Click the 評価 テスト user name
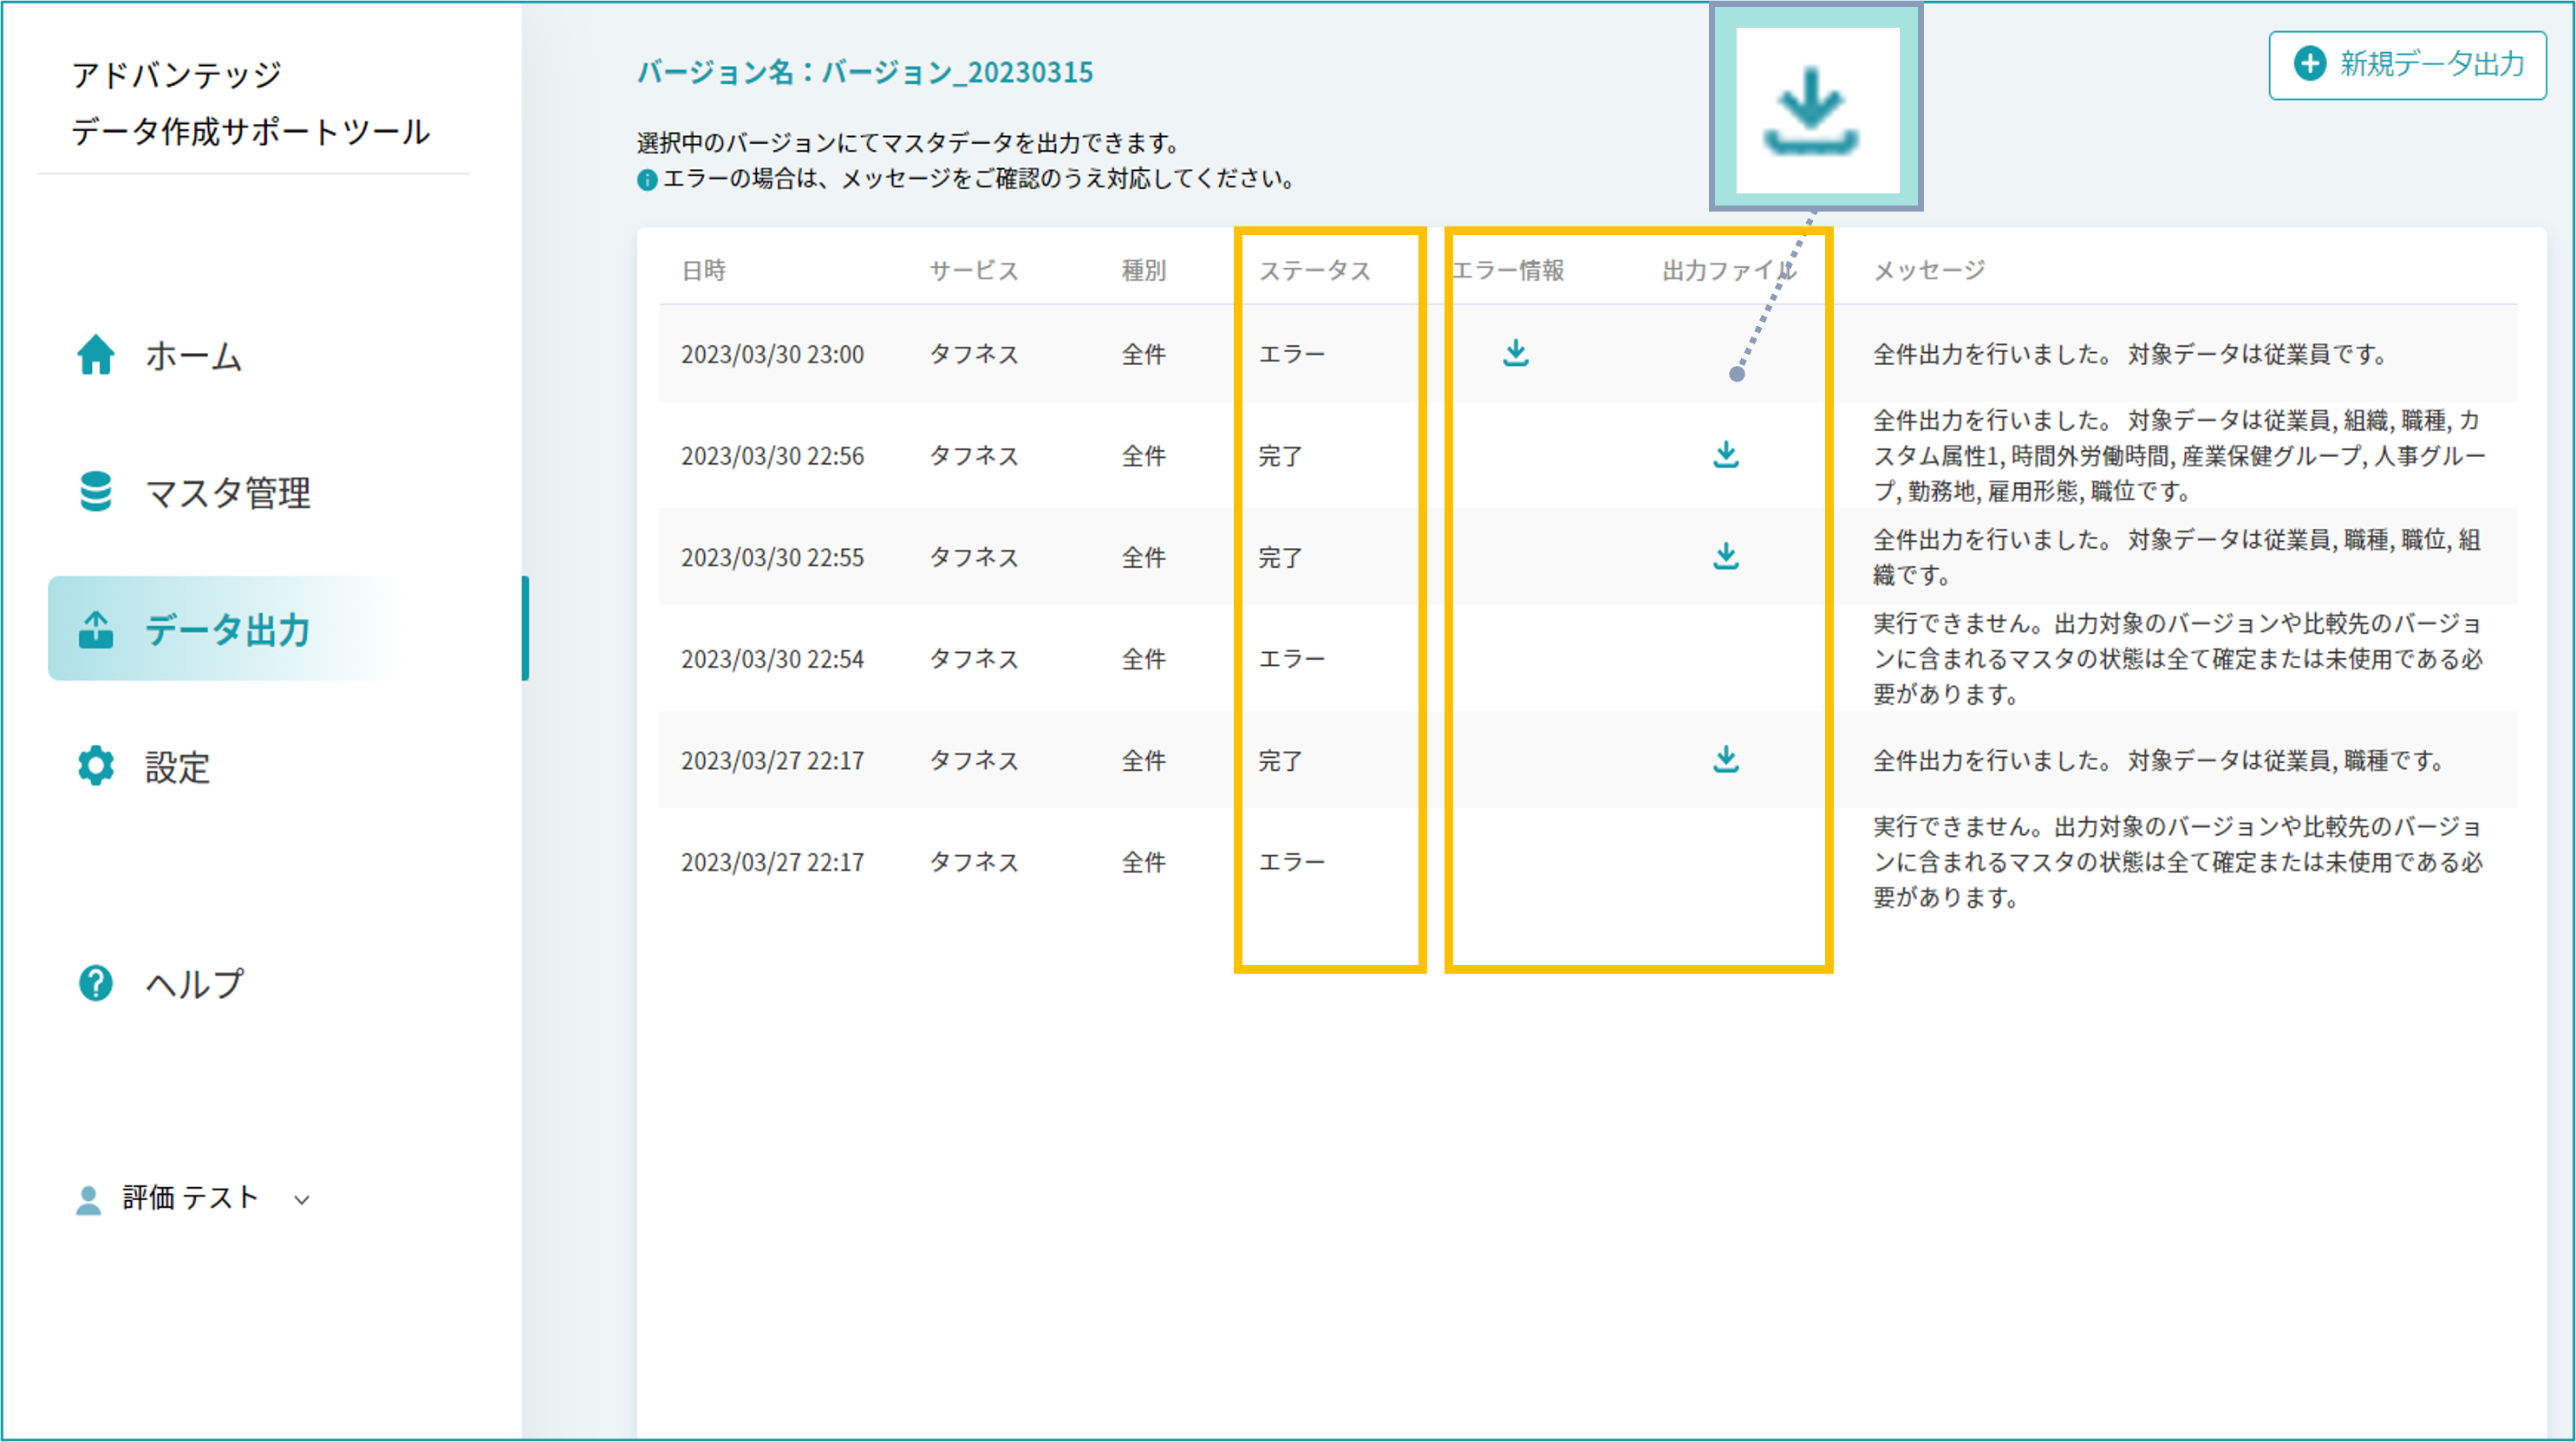This screenshot has width=2576, height=1442. tap(191, 1198)
